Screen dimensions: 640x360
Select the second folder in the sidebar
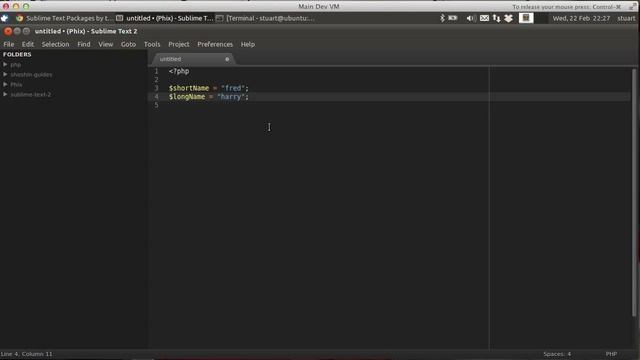[x=31, y=75]
